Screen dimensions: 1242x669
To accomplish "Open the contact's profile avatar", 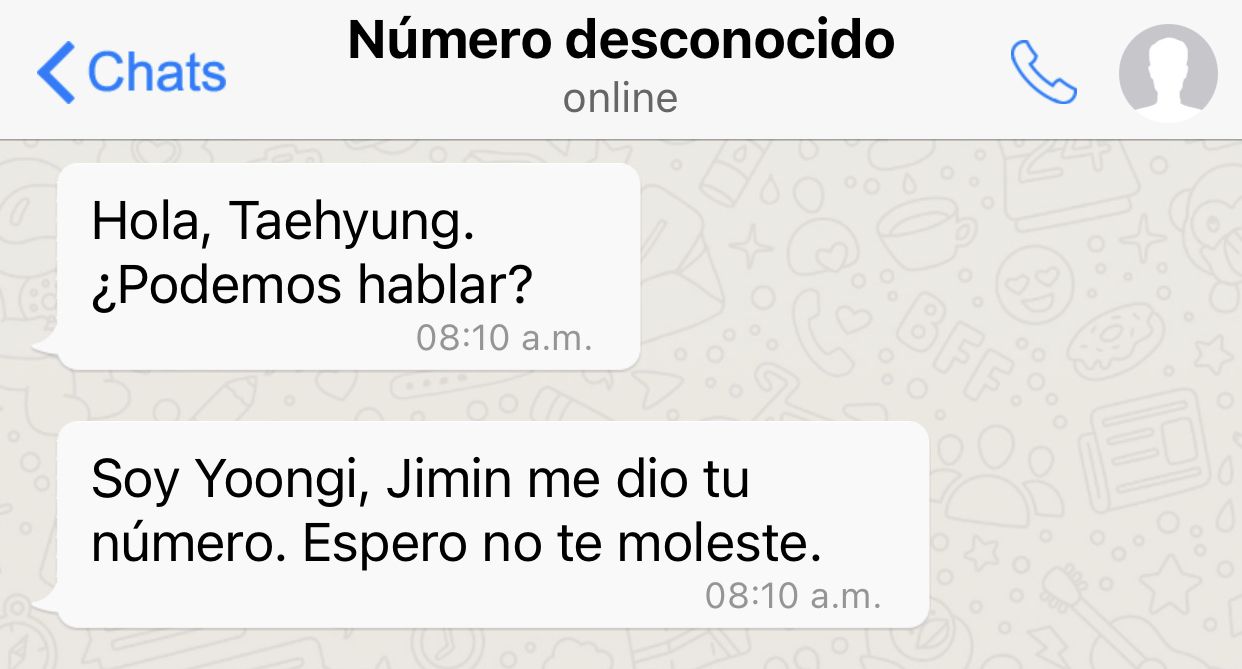I will tap(1167, 73).
